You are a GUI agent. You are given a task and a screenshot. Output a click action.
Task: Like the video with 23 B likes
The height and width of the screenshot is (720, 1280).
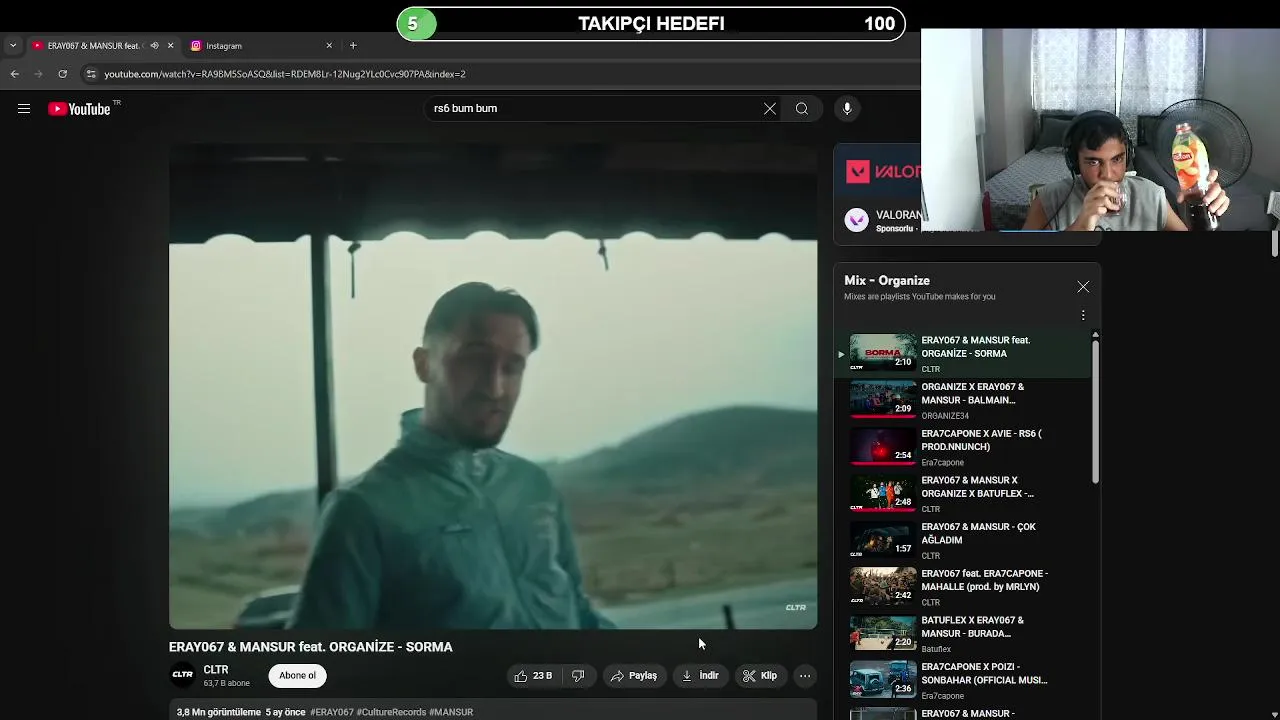click(533, 676)
